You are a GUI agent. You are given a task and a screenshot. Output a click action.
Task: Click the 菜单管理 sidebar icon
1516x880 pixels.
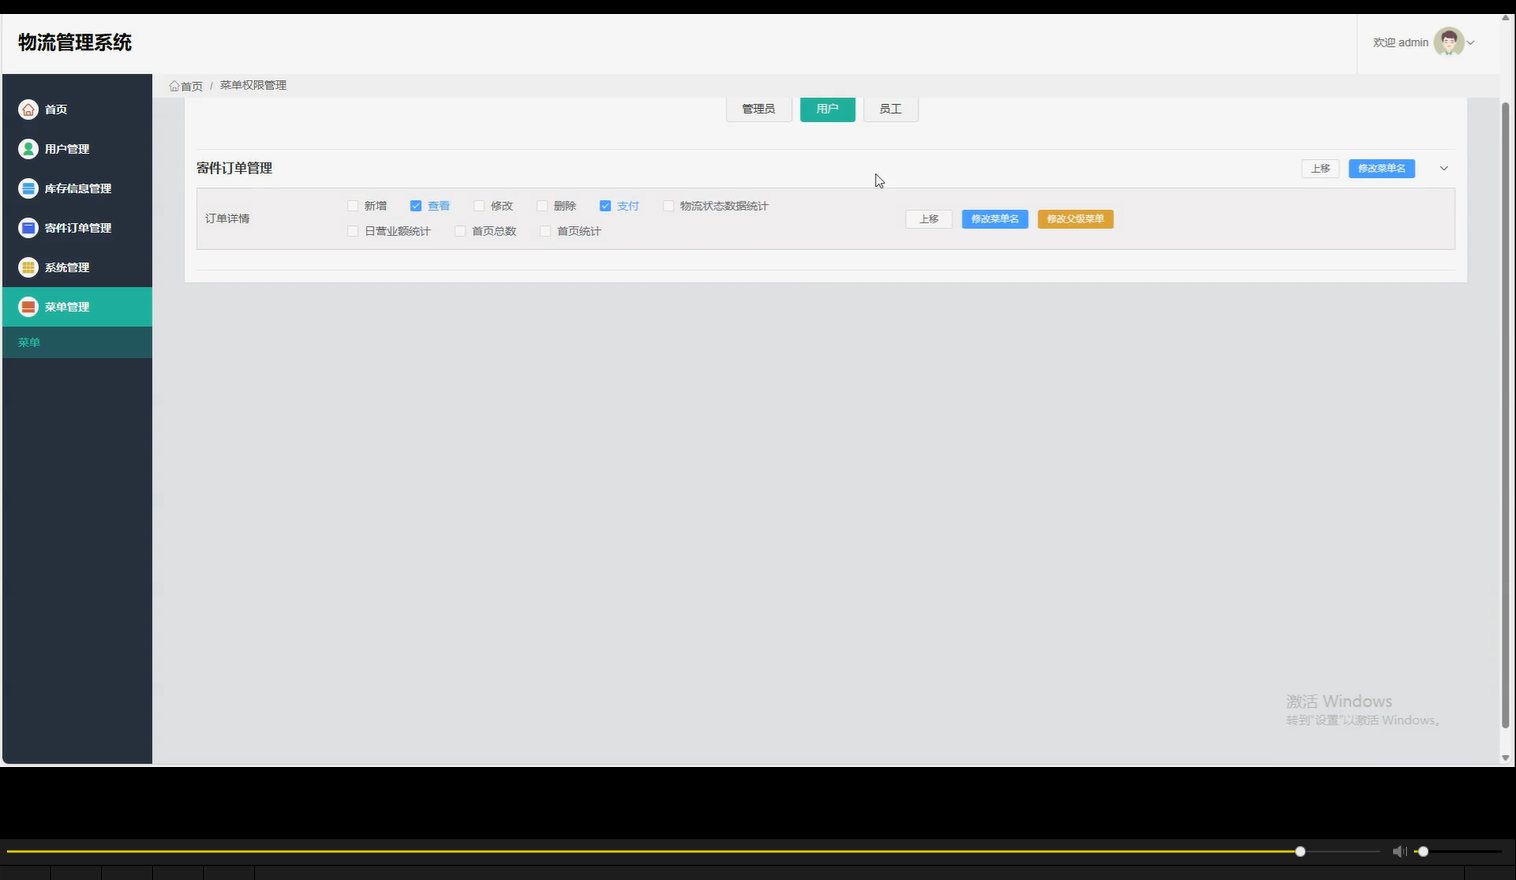tap(28, 307)
